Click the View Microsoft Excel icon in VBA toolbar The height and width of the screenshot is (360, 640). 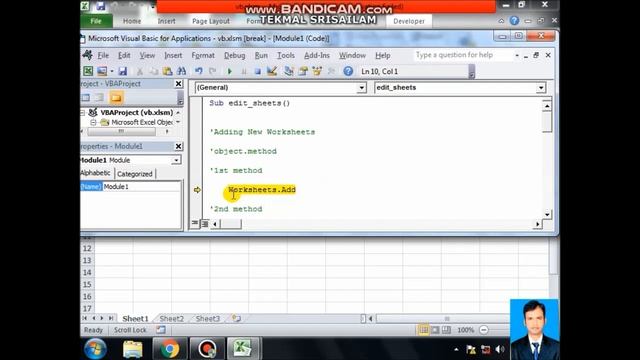coord(88,71)
